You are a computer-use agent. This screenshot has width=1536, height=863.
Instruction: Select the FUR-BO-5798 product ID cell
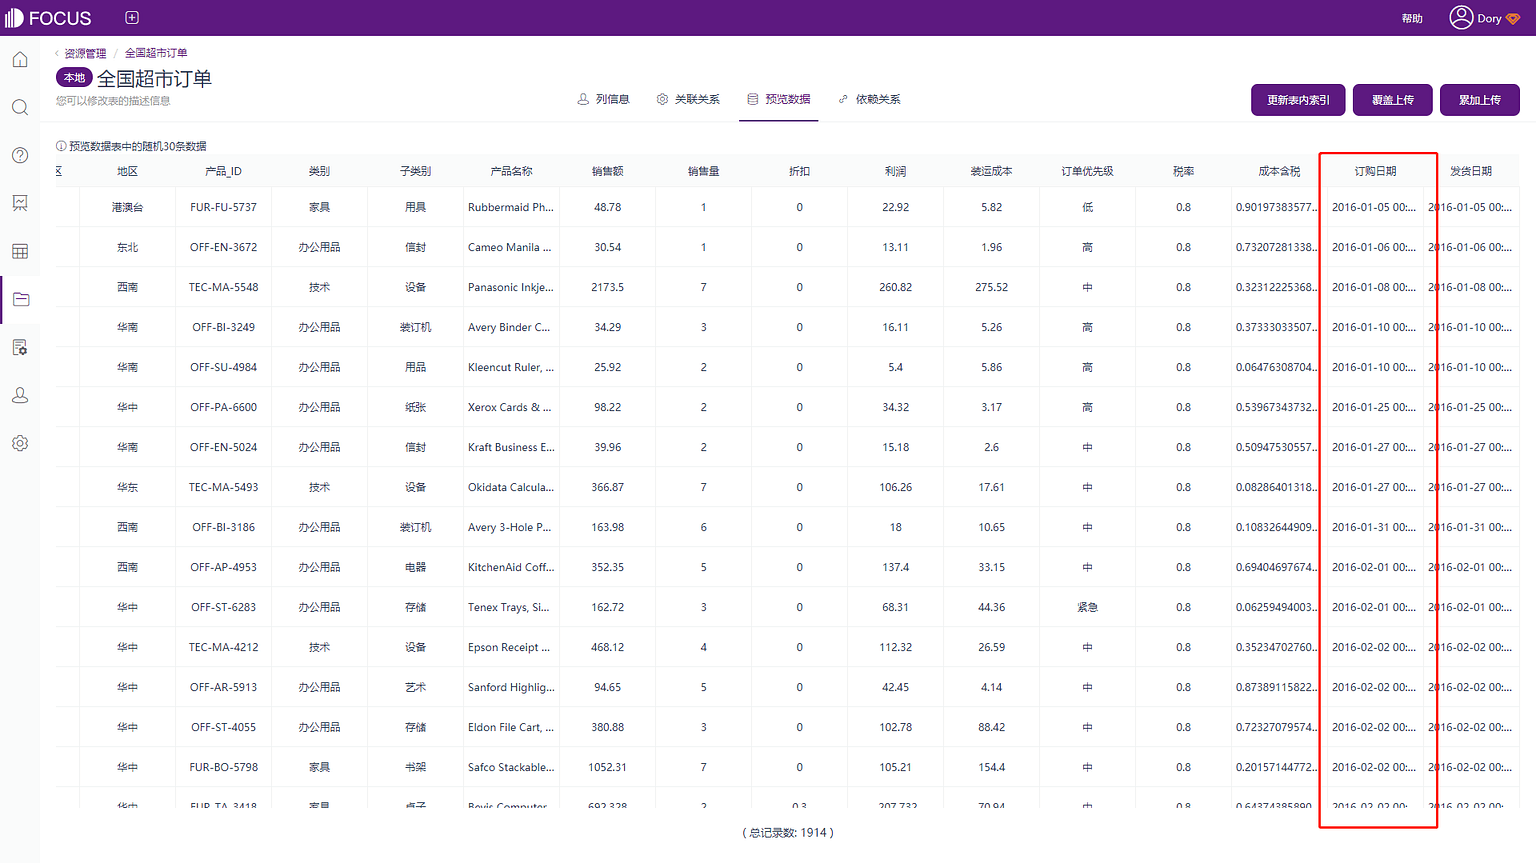pos(223,767)
